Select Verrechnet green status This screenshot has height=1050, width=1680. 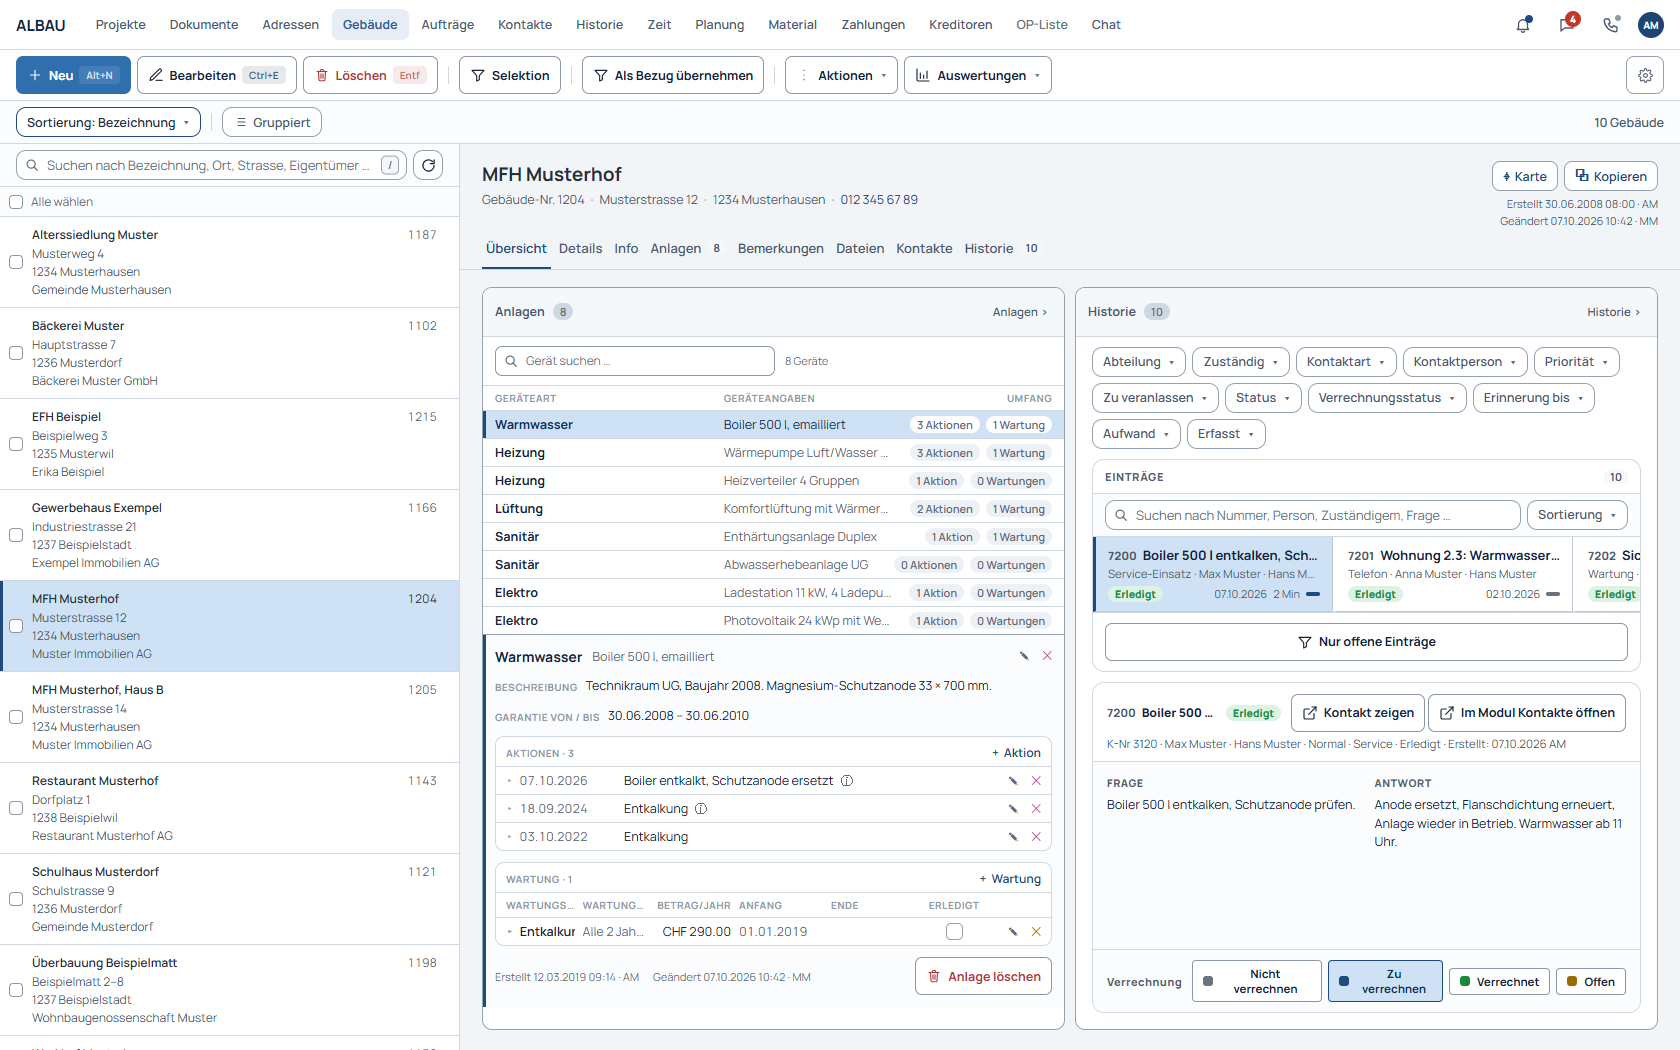click(1499, 982)
